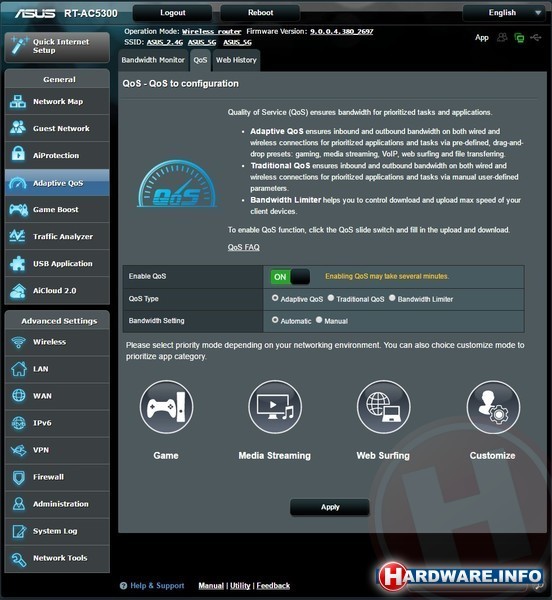Open the Feedback link in footer

273,585
